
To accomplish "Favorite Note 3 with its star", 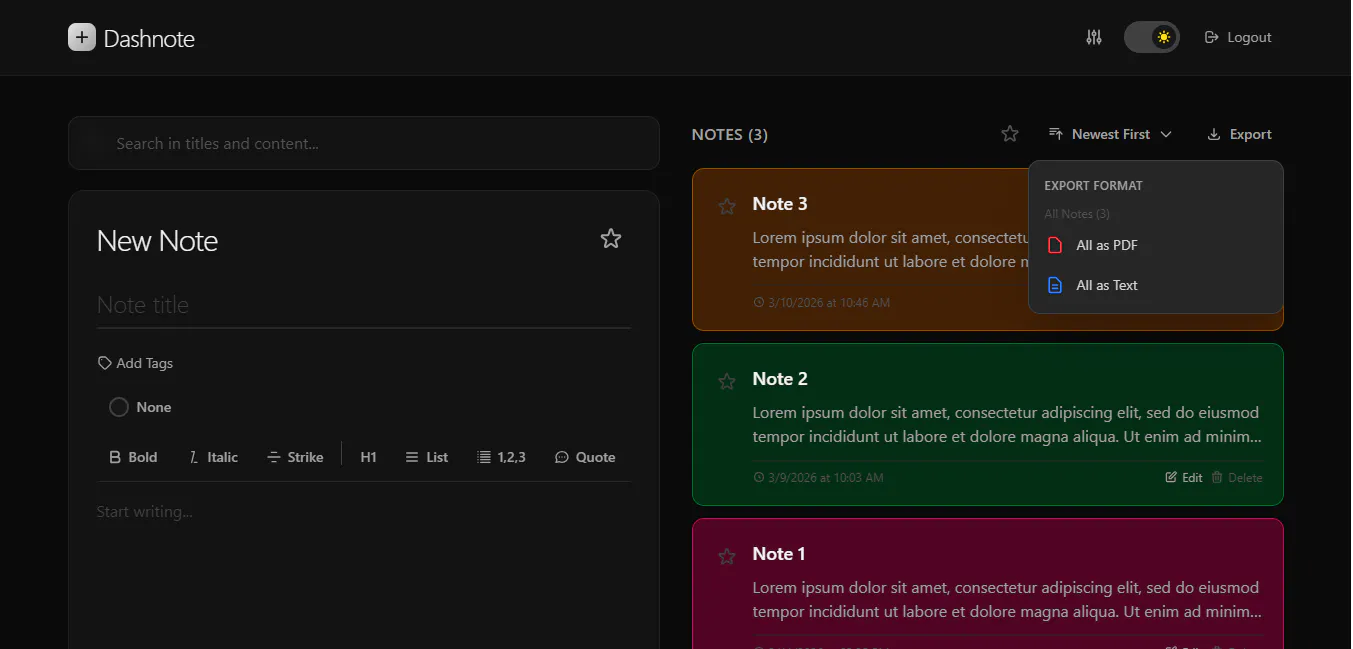I will click(727, 206).
